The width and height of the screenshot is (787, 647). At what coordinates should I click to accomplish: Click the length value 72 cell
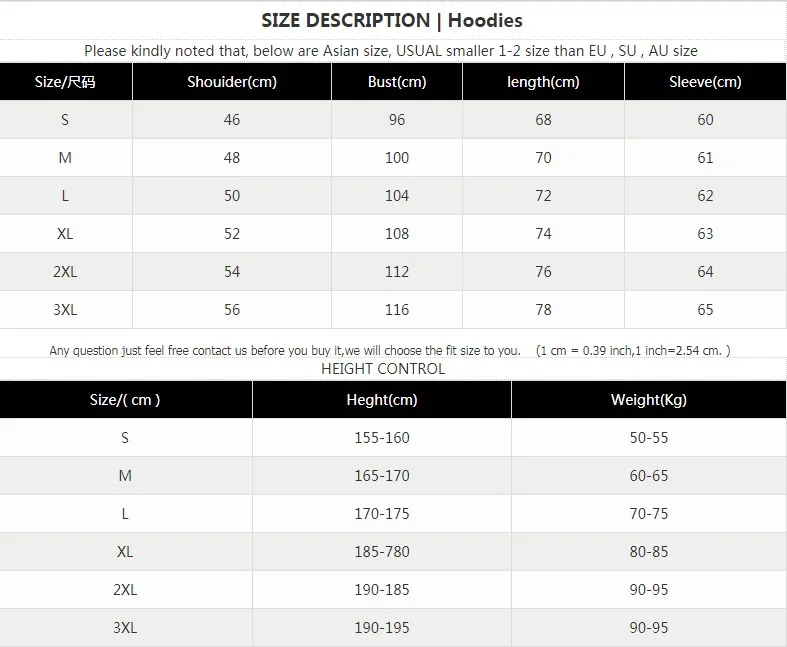[x=543, y=196]
